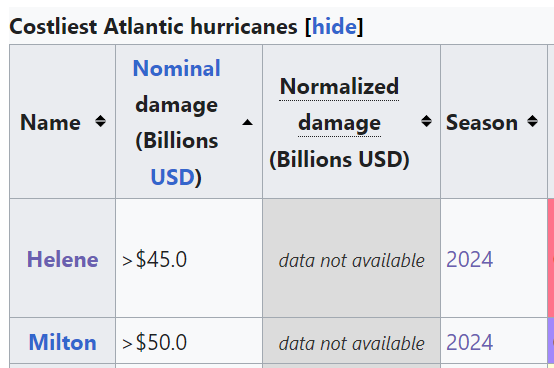554x368 pixels.
Task: Click the >$50.0 damage cell
Action: 189,340
